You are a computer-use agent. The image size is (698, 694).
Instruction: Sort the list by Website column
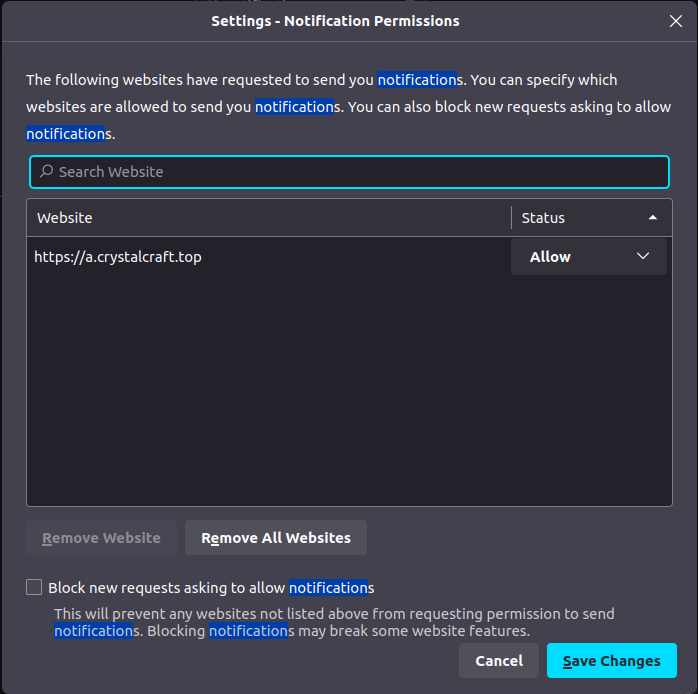268,218
